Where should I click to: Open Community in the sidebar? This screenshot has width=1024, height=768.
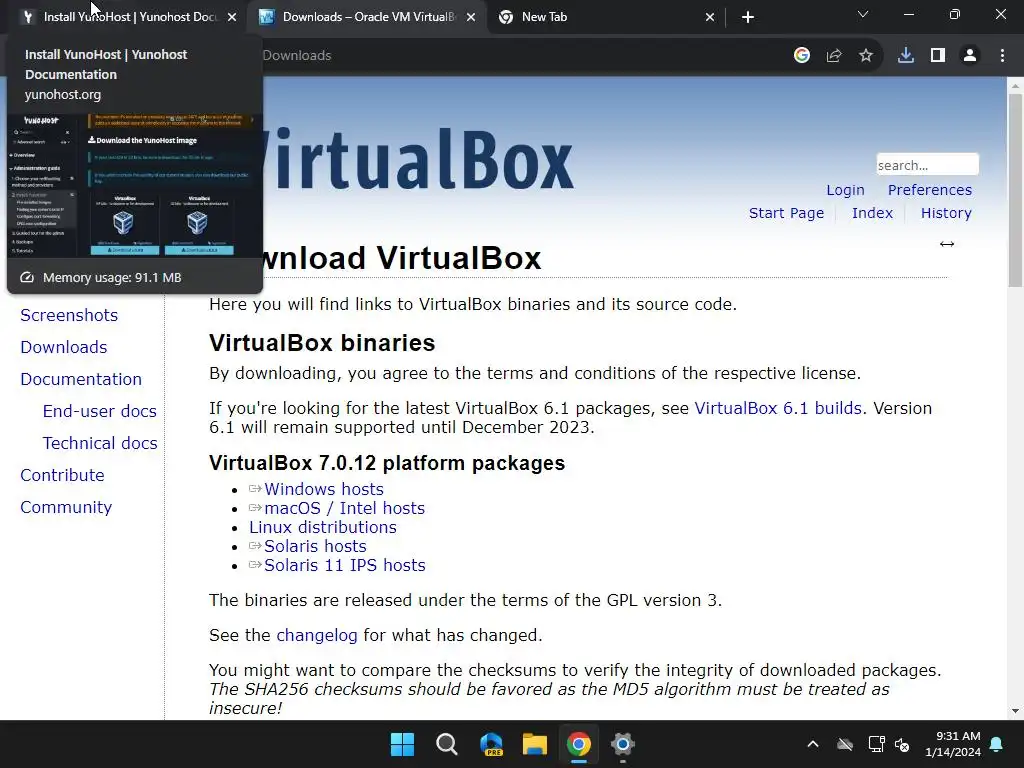pyautogui.click(x=66, y=507)
